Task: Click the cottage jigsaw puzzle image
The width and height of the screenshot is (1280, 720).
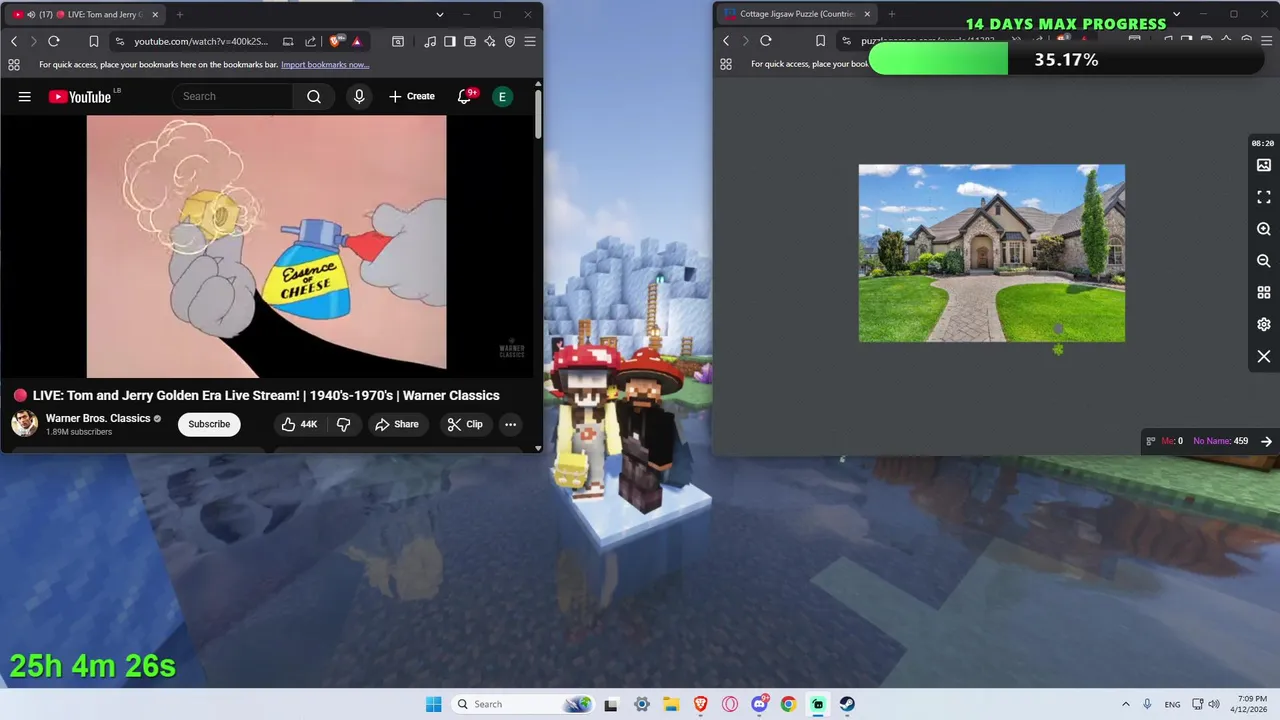Action: coord(992,253)
